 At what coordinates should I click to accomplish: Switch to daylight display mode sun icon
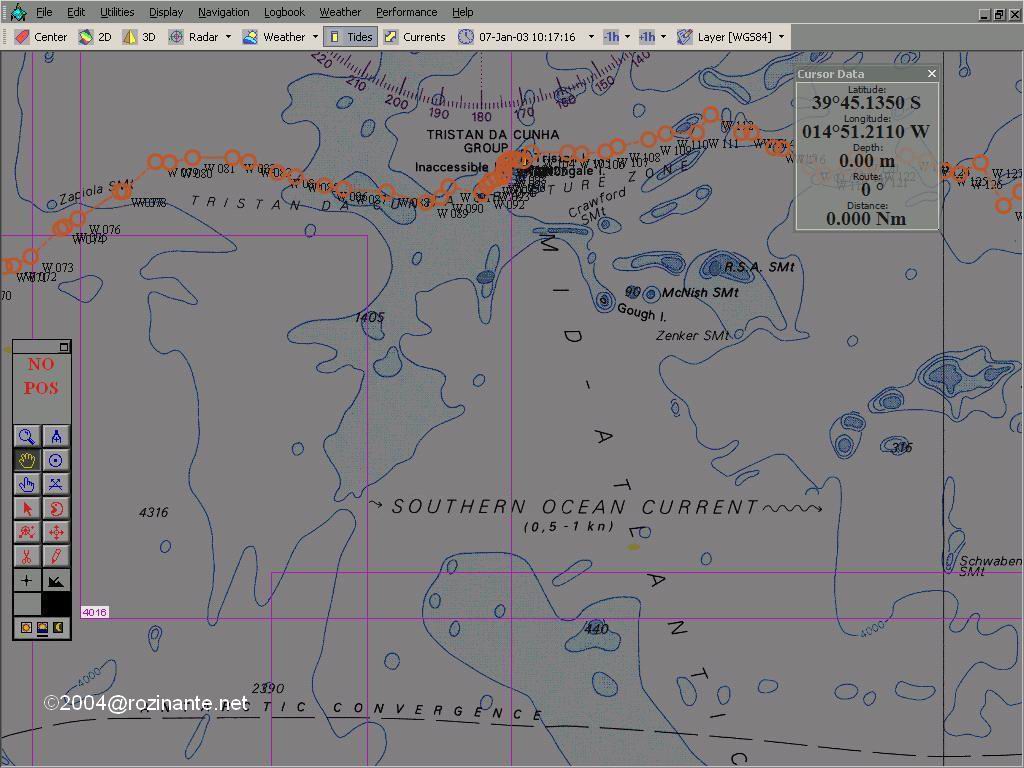(26, 628)
